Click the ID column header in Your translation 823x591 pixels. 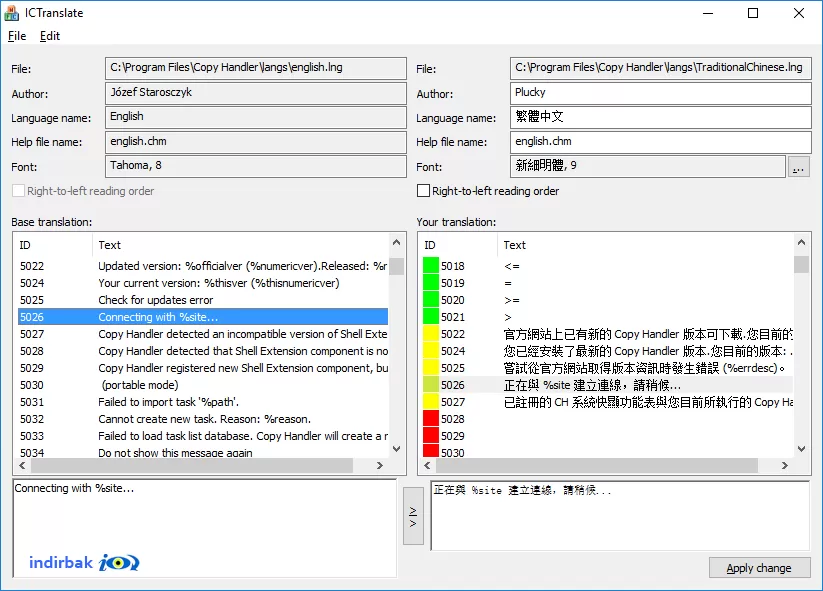click(458, 245)
